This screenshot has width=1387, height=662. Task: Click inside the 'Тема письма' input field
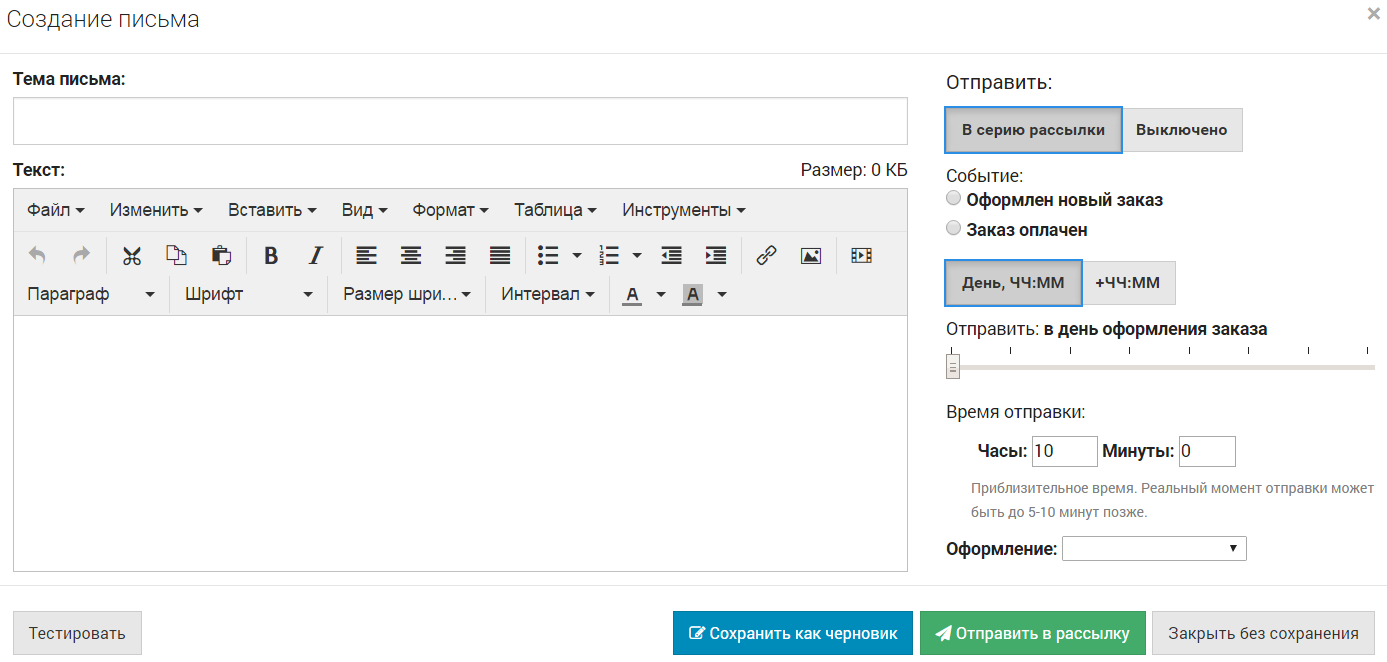458,120
